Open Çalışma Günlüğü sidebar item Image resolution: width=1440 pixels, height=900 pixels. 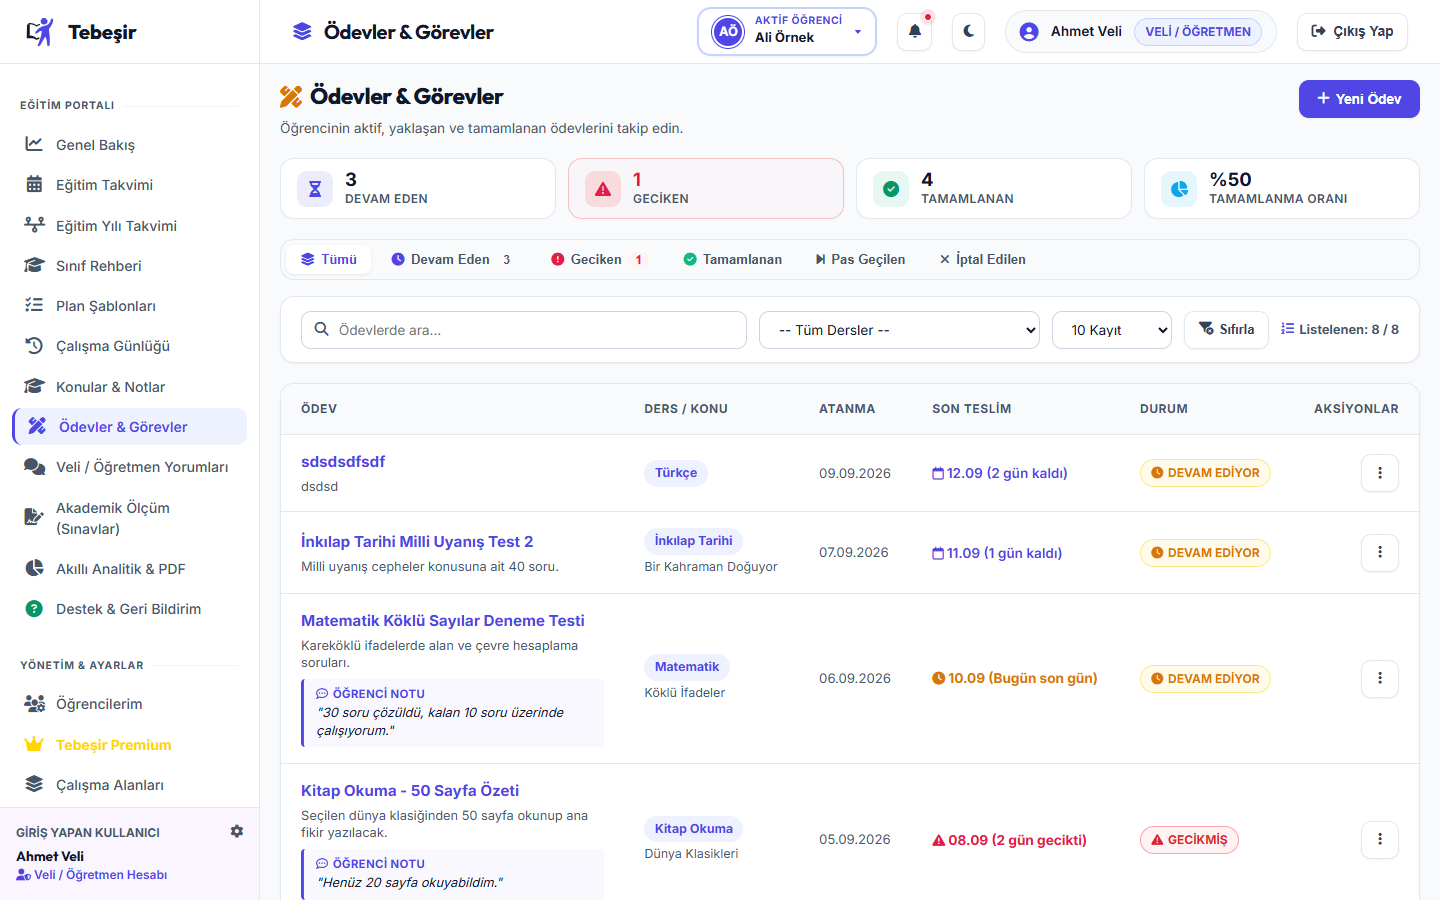pyautogui.click(x=130, y=346)
